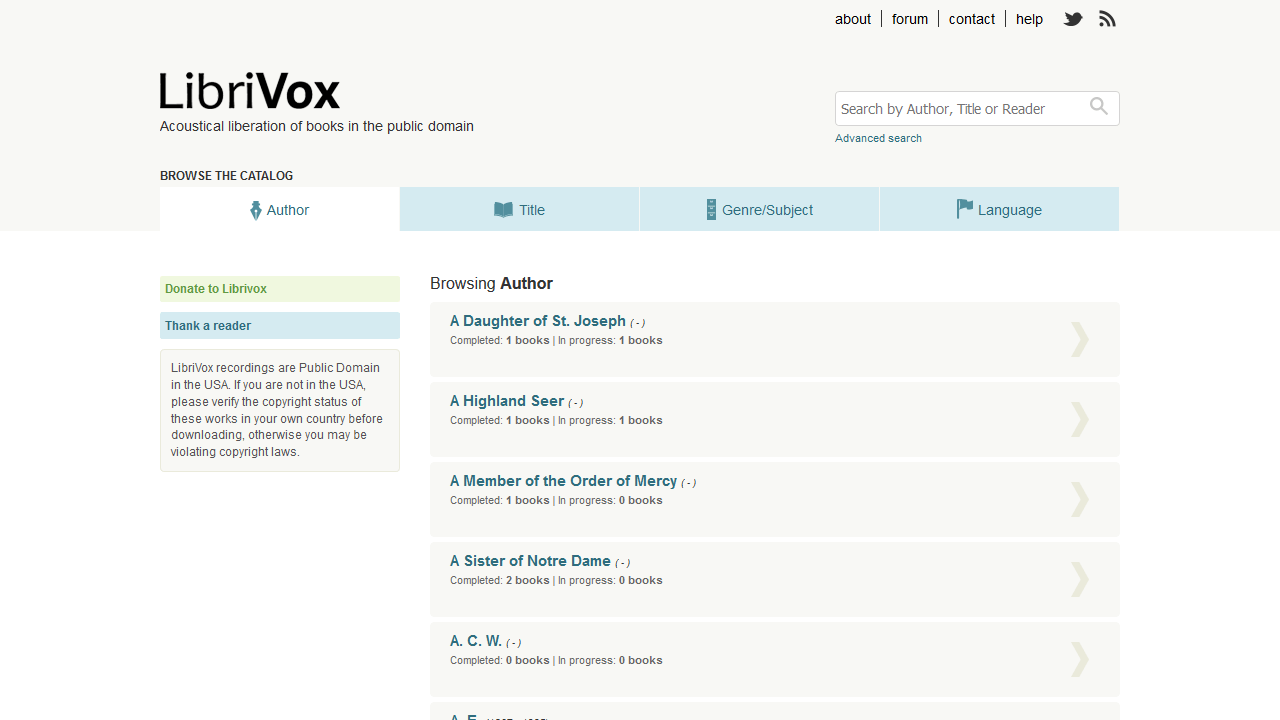Screen dimensions: 1280x720
Task: Expand A Highland Seer chevron
Action: 1080,419
